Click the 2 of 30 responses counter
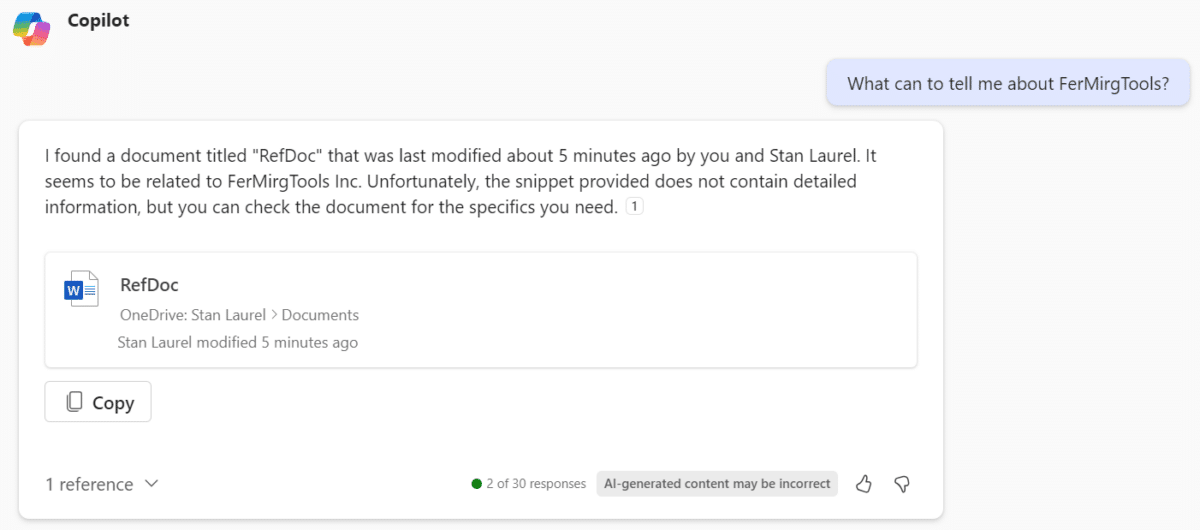 click(x=536, y=484)
